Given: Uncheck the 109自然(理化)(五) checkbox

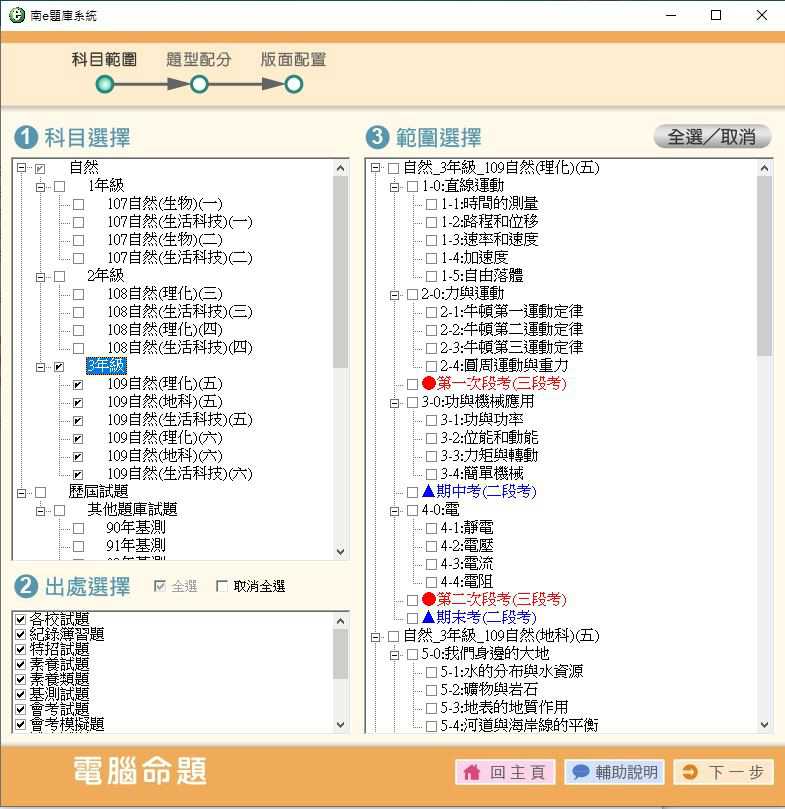Looking at the screenshot, I should [78, 384].
